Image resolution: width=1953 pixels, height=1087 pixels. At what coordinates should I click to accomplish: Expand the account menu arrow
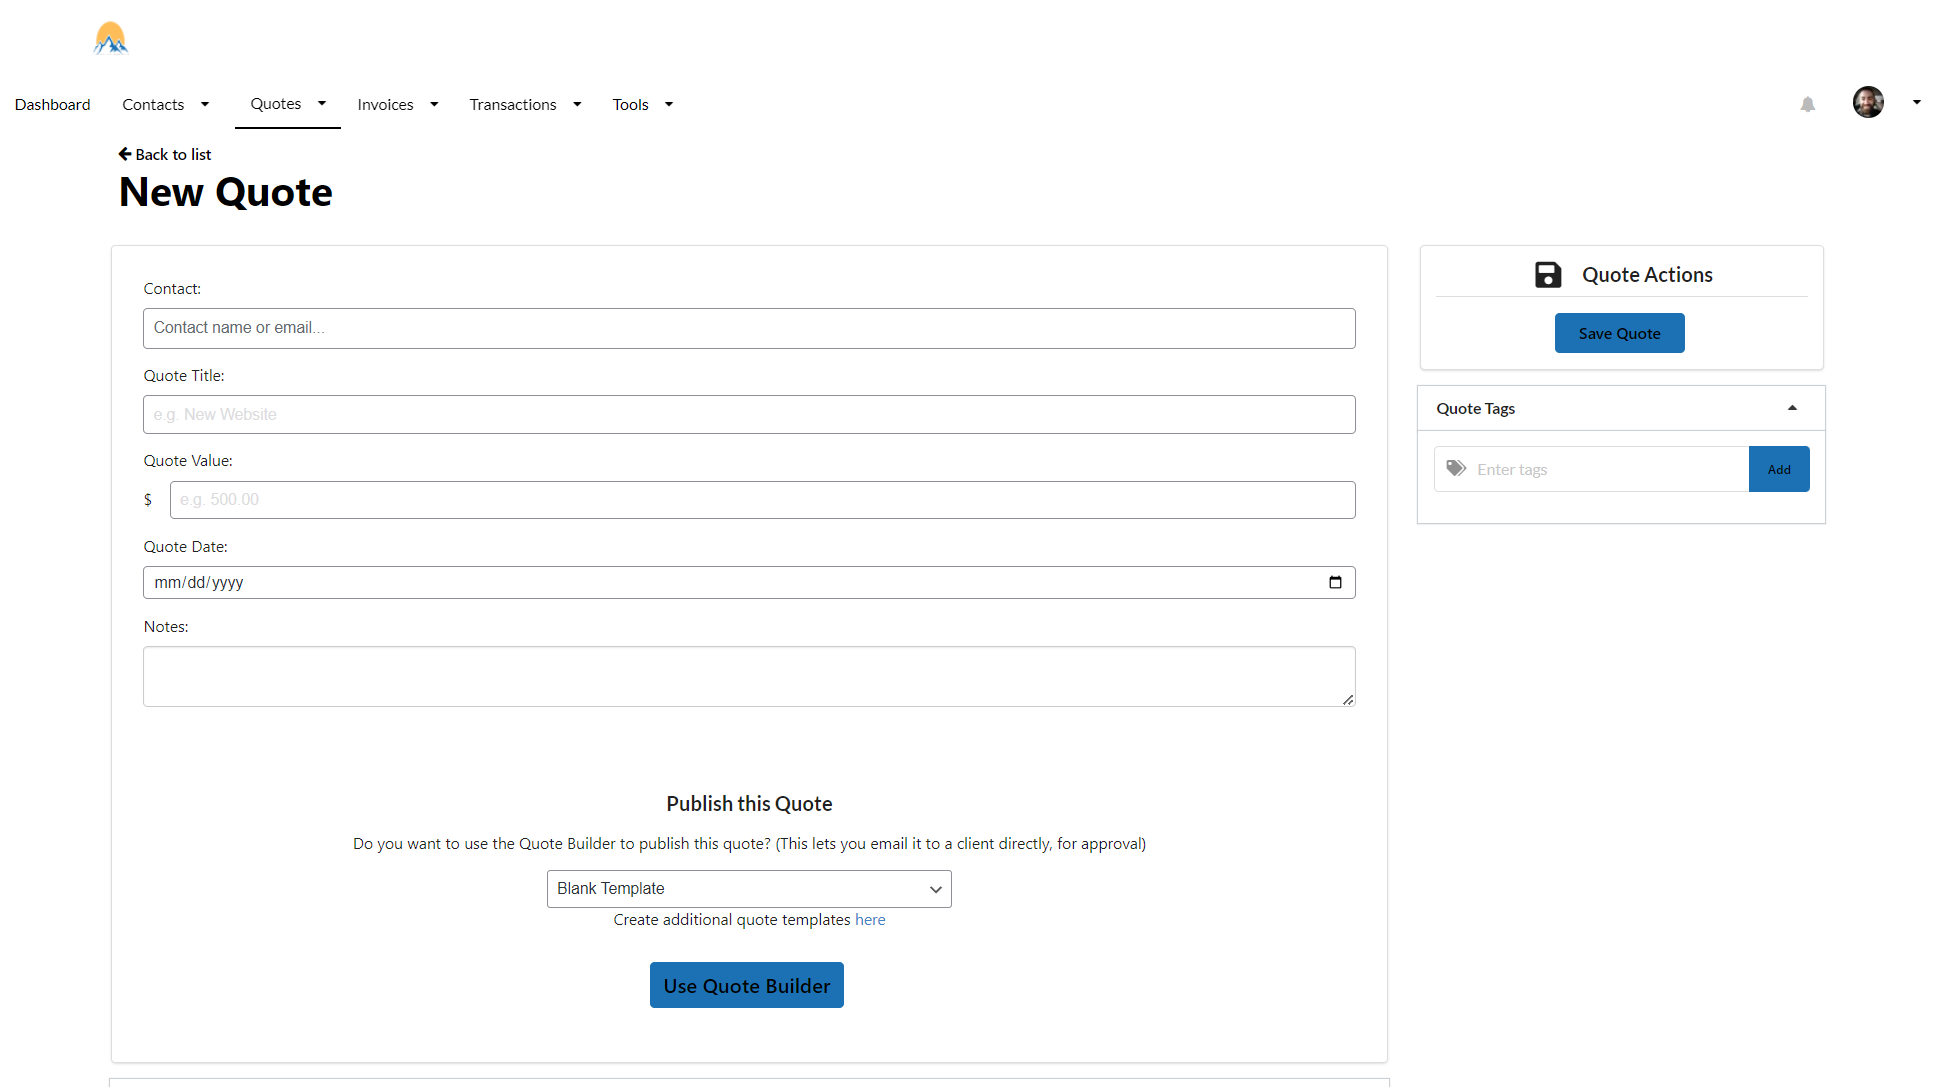click(1916, 102)
